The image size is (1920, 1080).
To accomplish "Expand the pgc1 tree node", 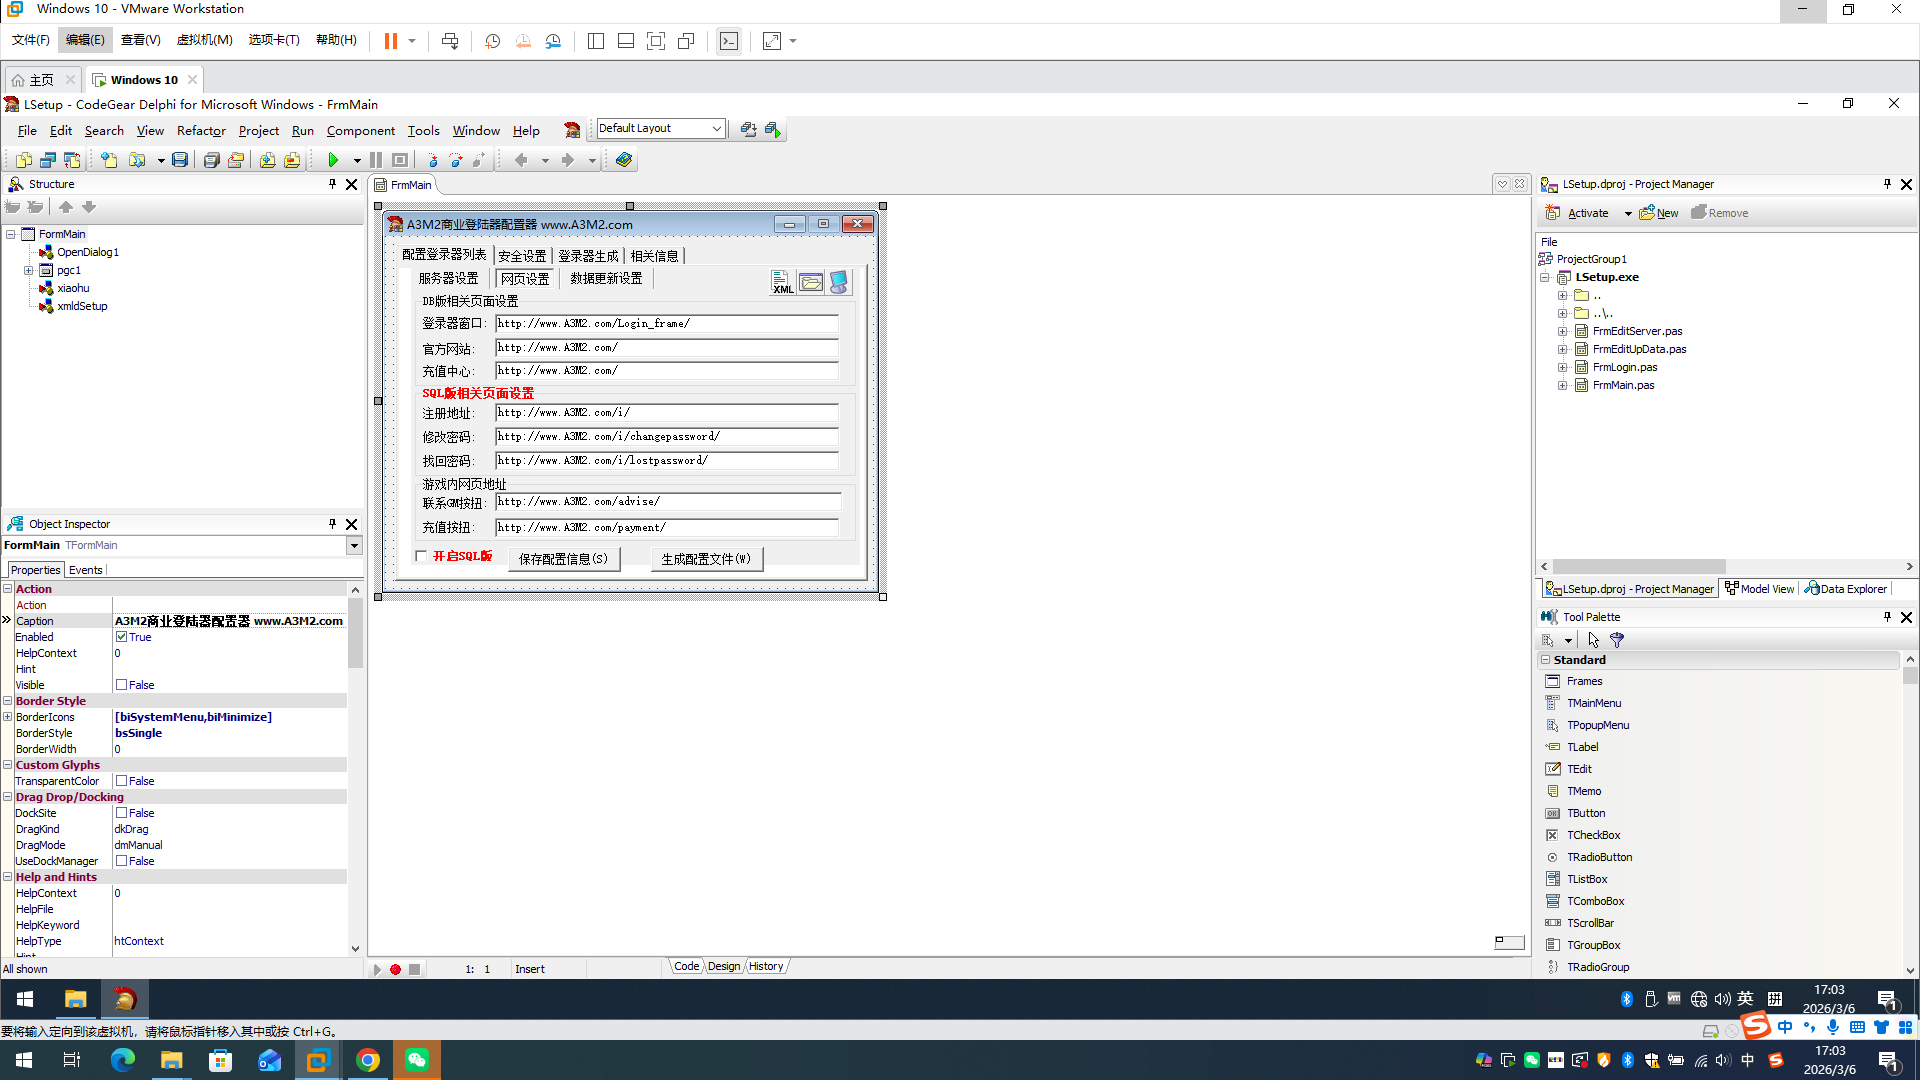I will [29, 271].
